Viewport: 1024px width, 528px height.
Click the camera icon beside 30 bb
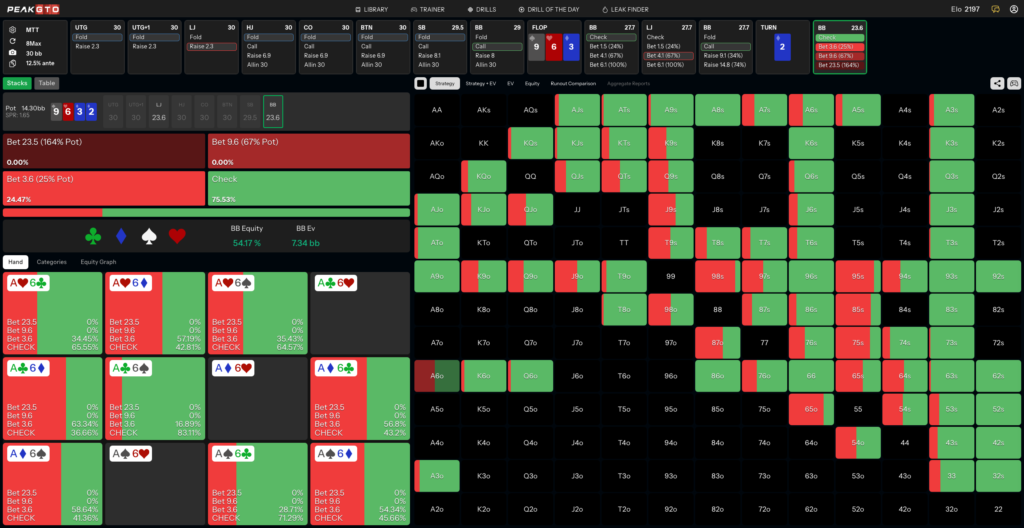(12, 52)
